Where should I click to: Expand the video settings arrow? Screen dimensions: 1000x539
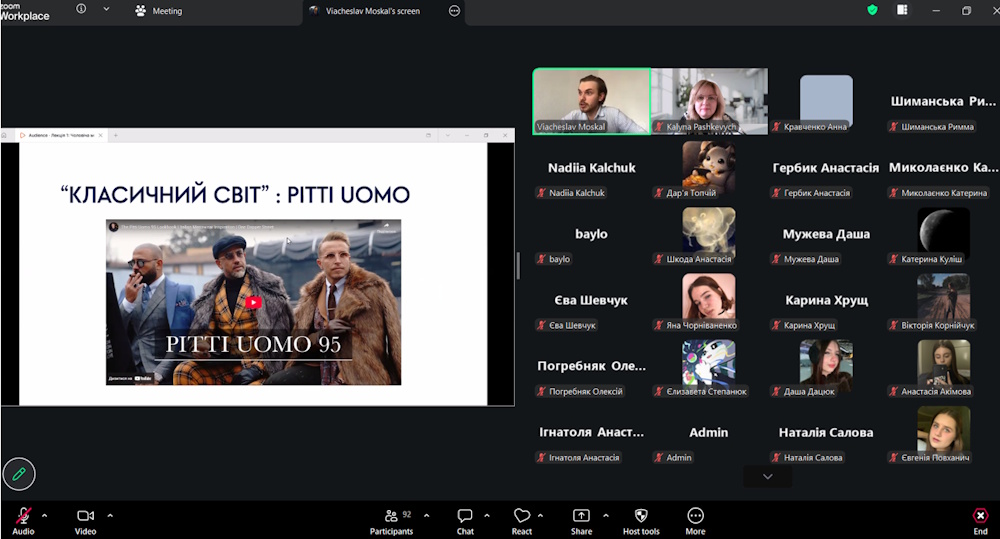click(110, 515)
